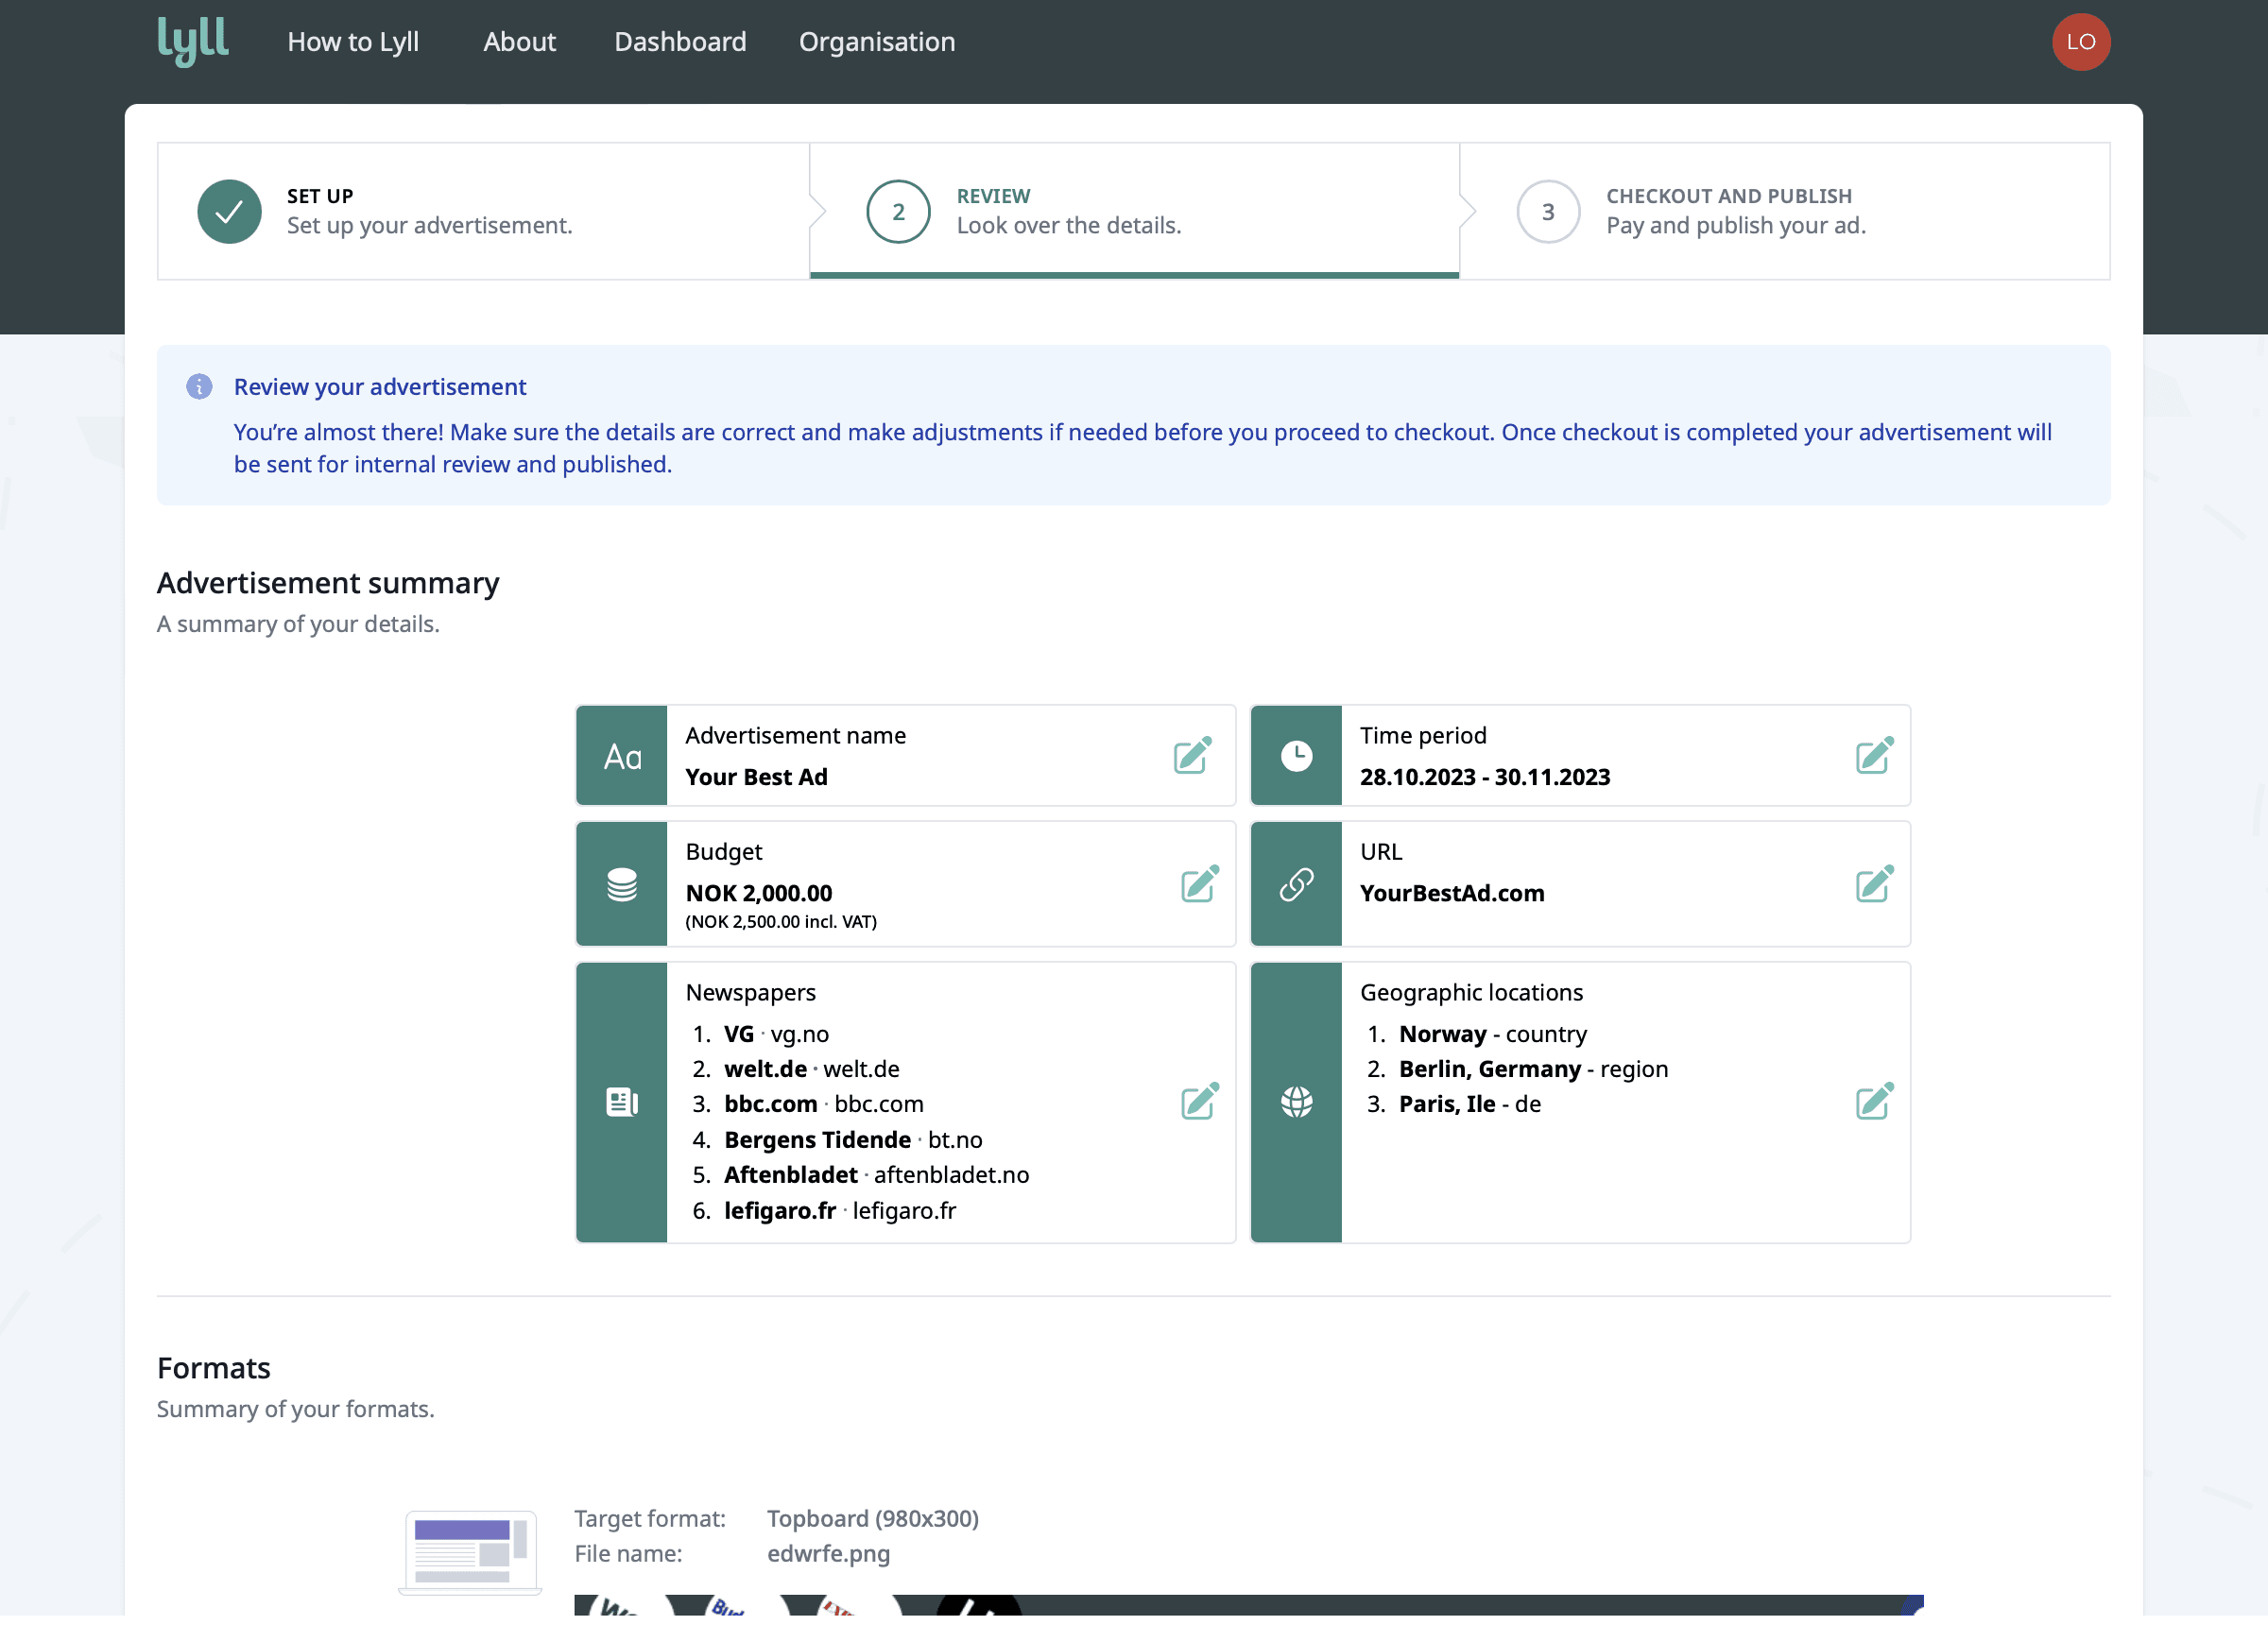Screen dimensions: 2268x1625
Task: Click the Norway - country location
Action: (x=1492, y=1034)
